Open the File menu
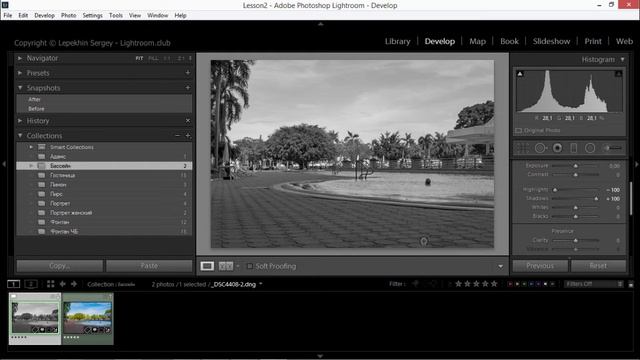This screenshot has width=640, height=360. click(8, 16)
